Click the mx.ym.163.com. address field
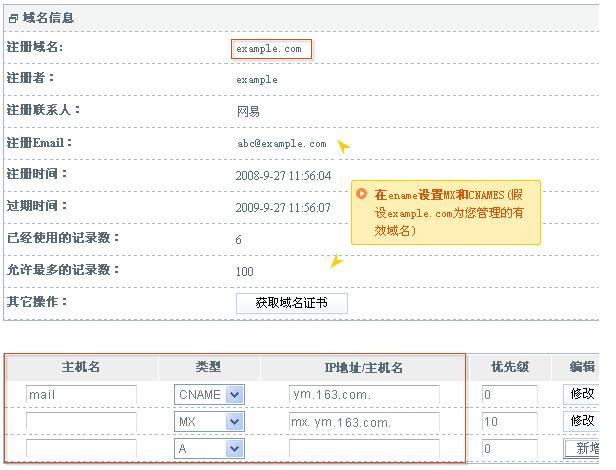616x470 pixels. tap(364, 422)
